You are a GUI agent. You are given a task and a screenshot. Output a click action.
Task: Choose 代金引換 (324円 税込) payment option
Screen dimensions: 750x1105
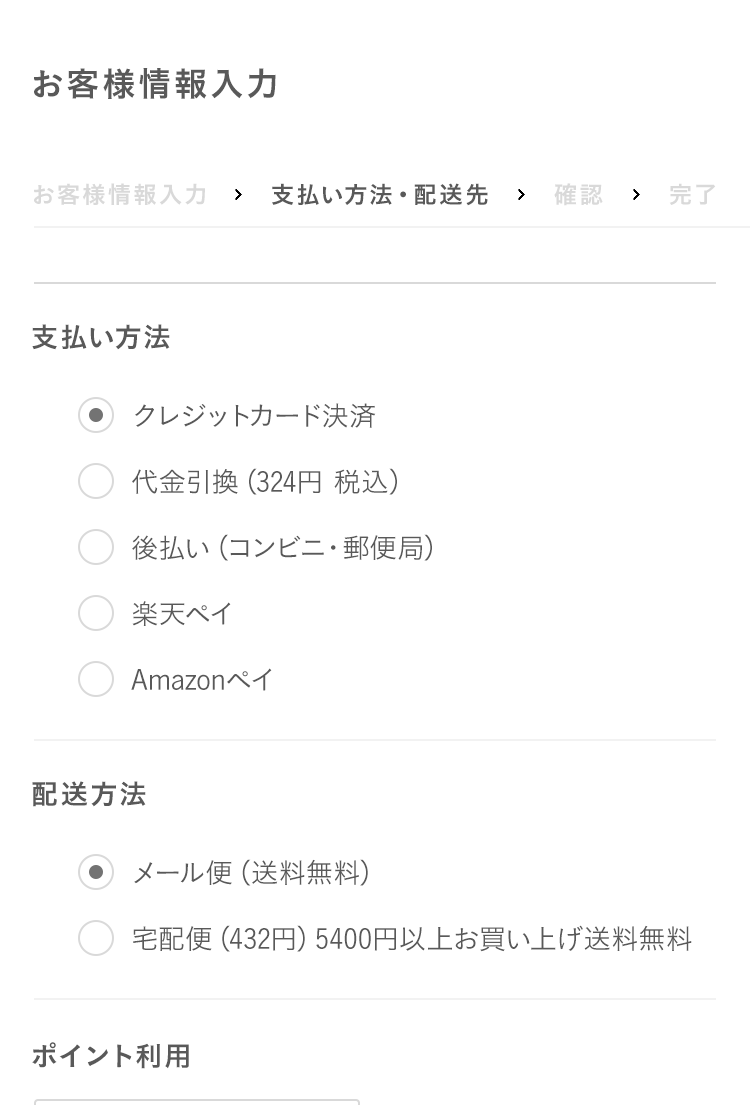[x=96, y=481]
